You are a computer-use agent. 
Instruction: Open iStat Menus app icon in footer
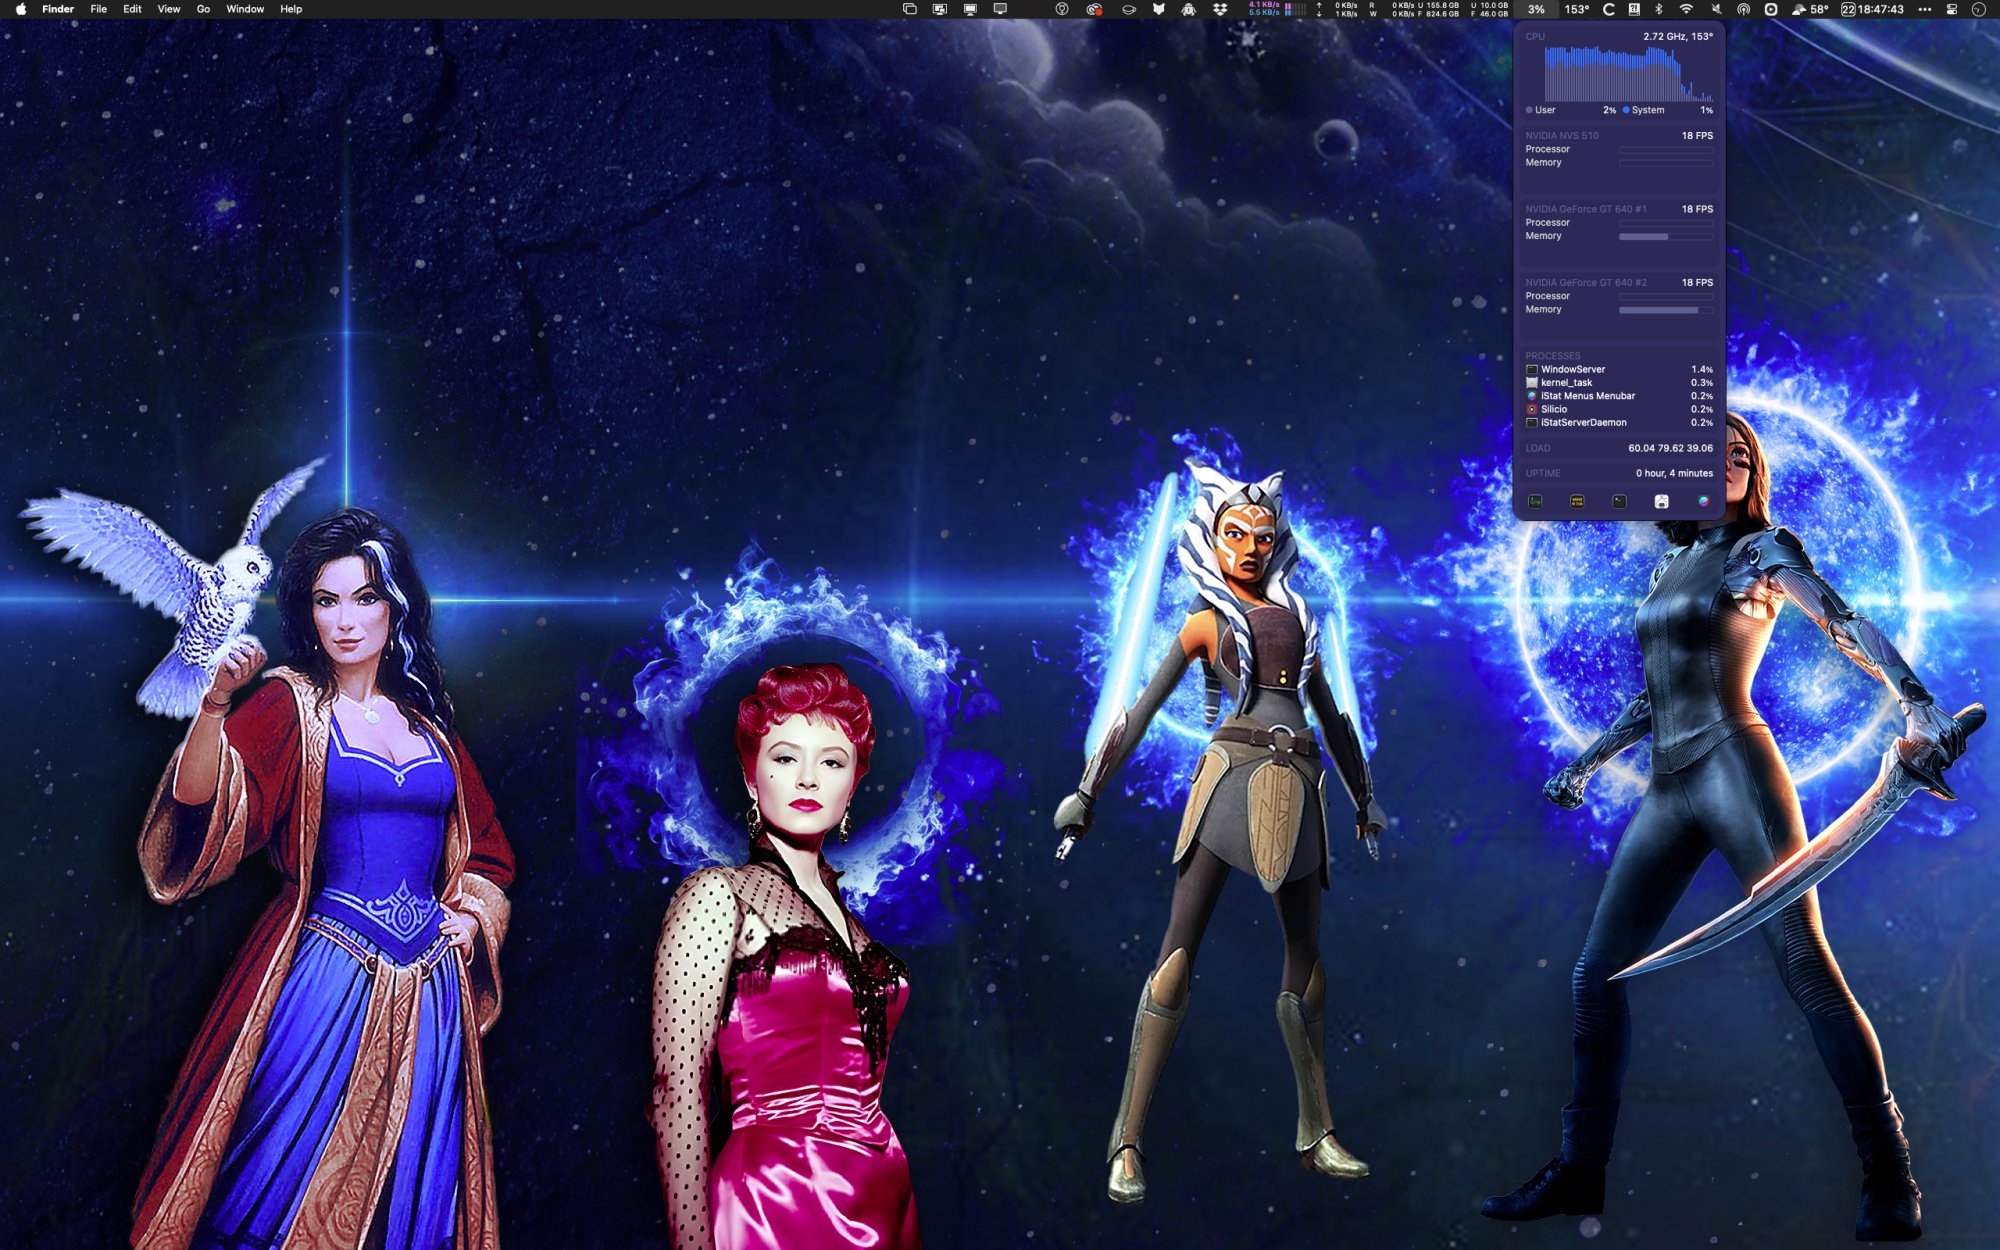[1703, 501]
